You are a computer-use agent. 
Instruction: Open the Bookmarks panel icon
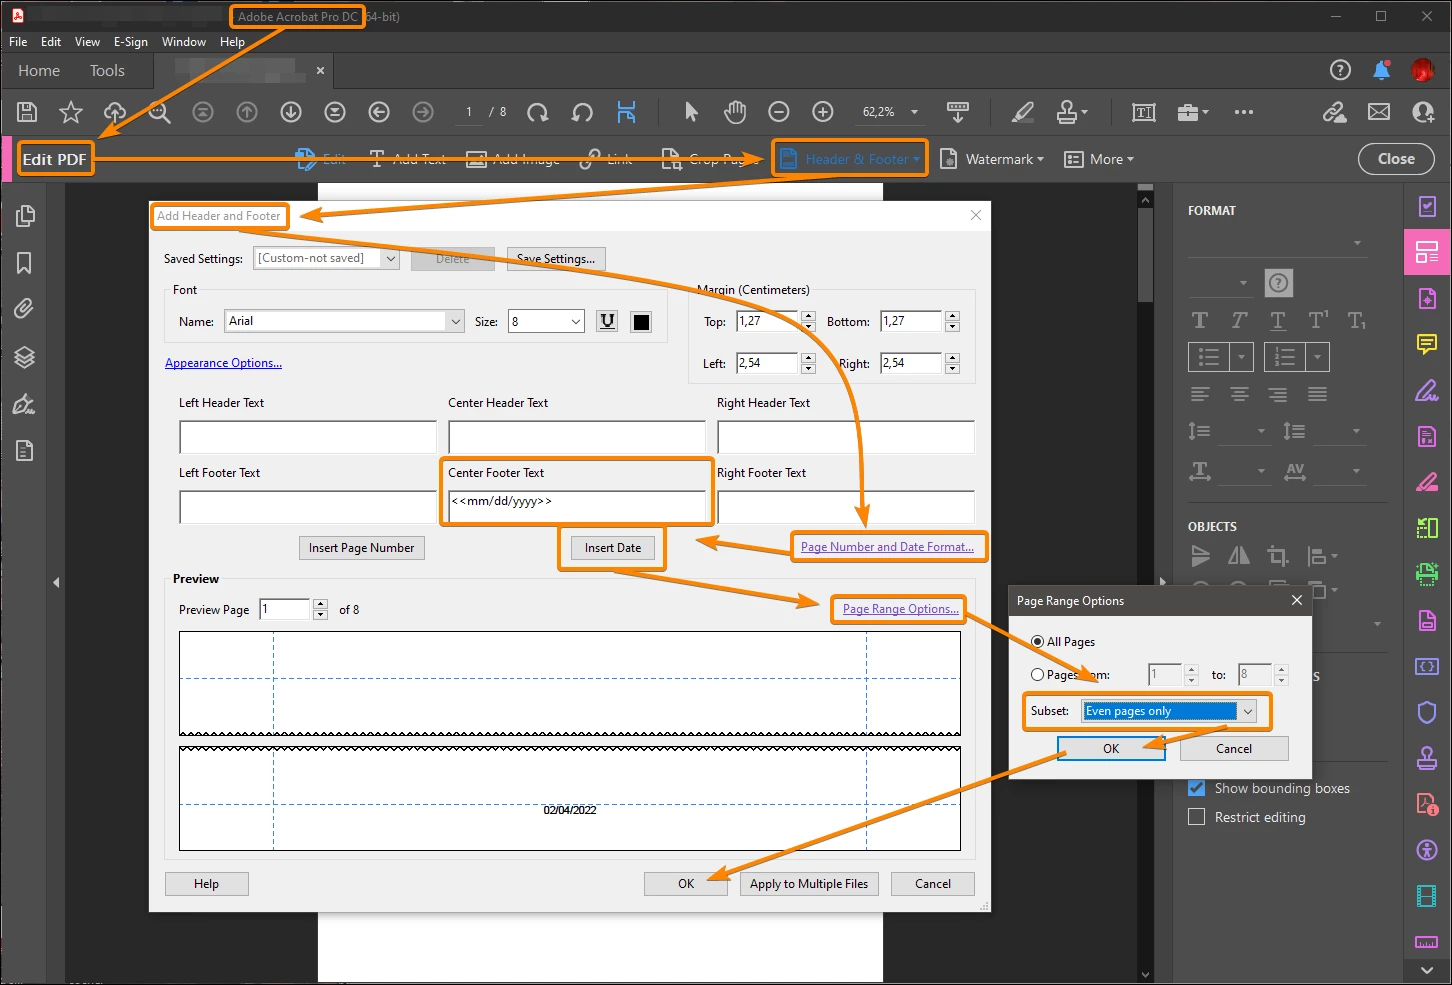tap(25, 263)
